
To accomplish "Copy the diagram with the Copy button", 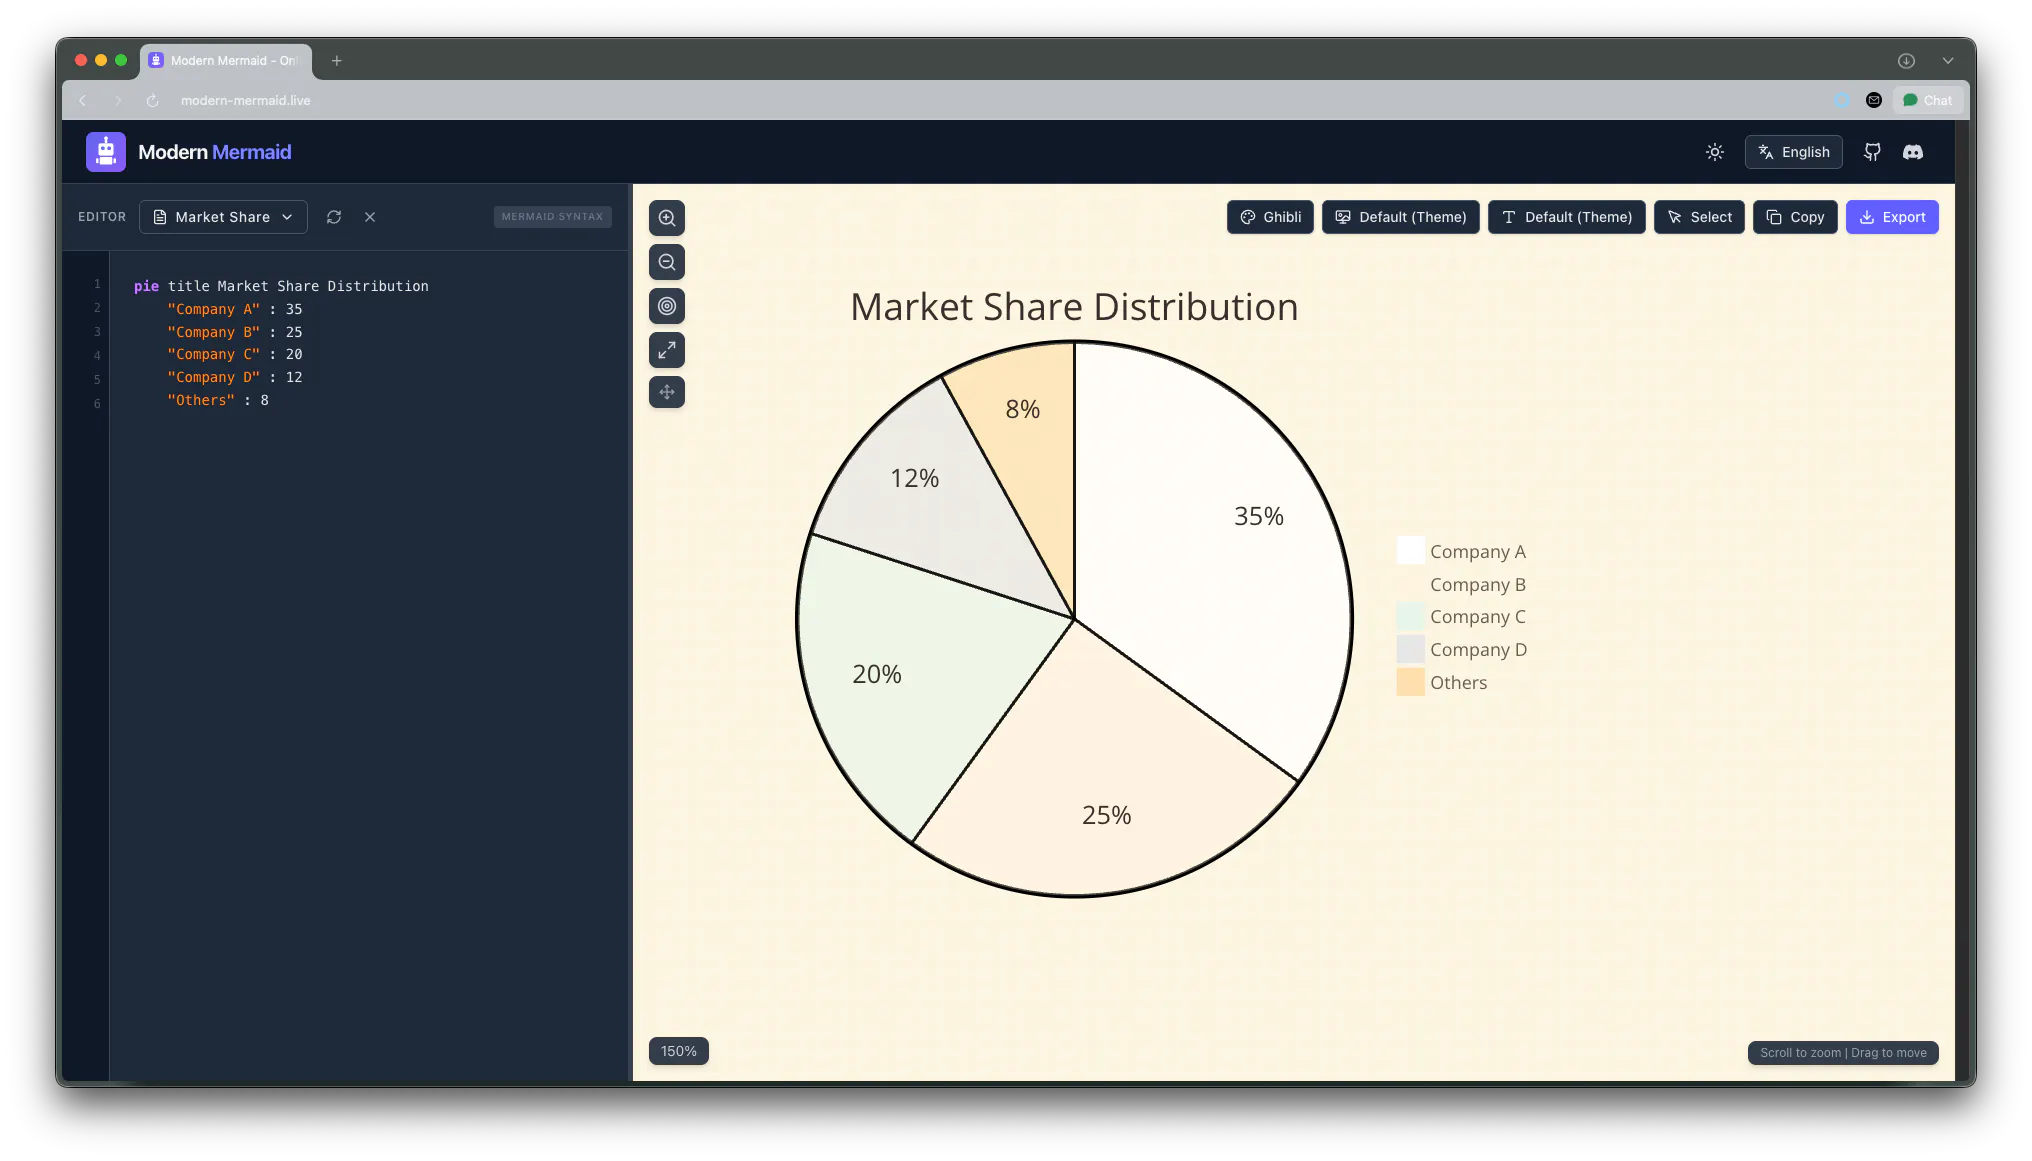I will [1795, 217].
